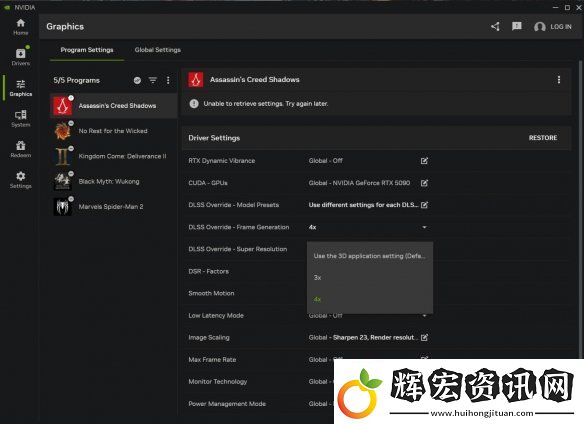Open the Drivers section in sidebar
The width and height of the screenshot is (584, 424).
(20, 57)
